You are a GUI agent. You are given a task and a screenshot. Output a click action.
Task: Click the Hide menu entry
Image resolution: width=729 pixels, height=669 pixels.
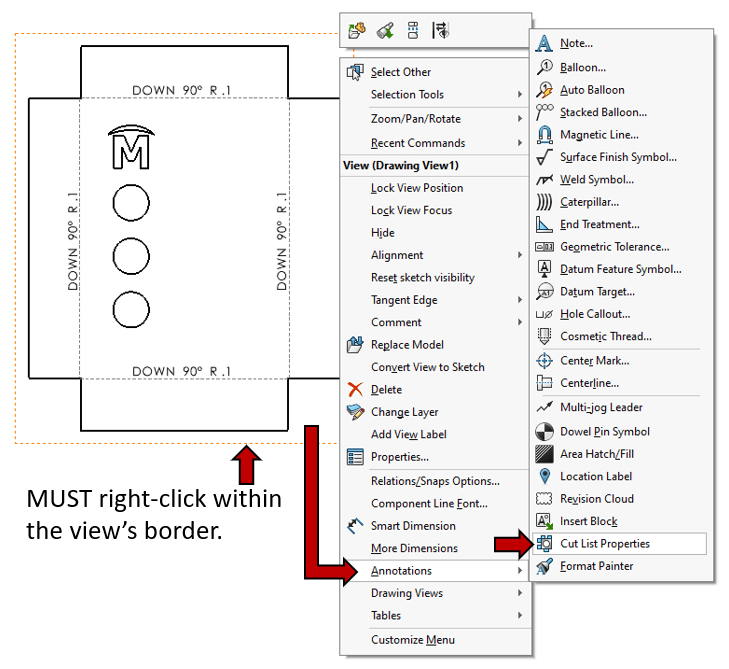(x=383, y=233)
